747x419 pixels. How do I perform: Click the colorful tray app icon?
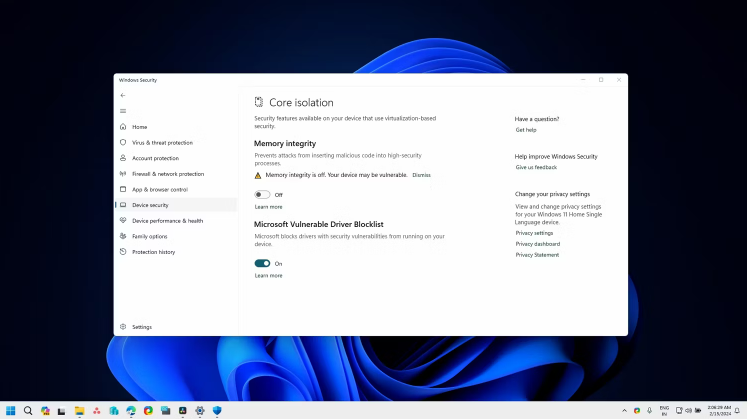637,410
